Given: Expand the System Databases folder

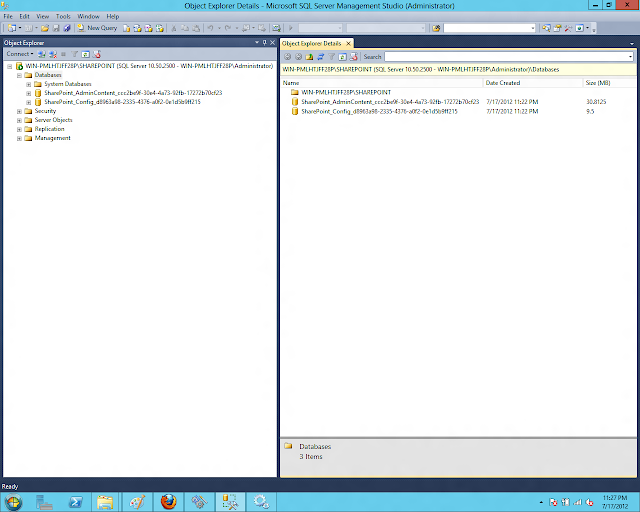Looking at the screenshot, I should coord(29,84).
